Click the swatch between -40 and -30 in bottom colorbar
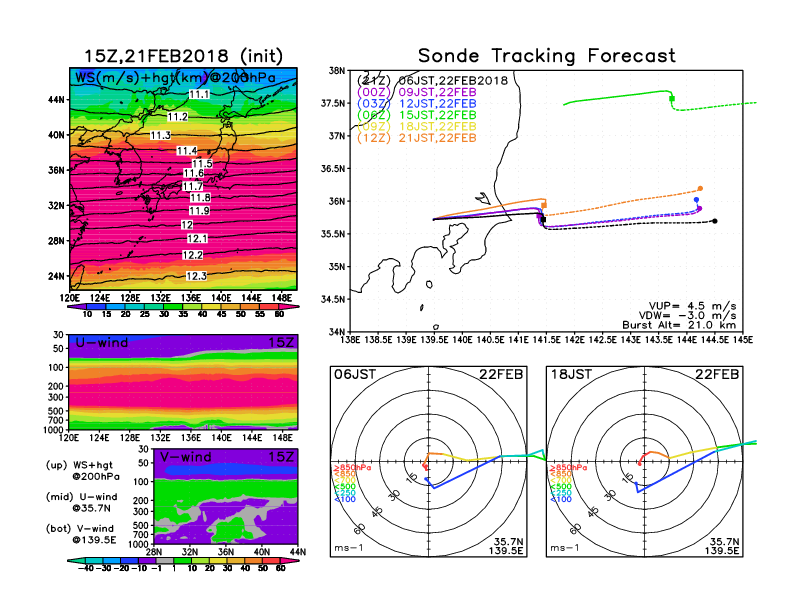 93,560
